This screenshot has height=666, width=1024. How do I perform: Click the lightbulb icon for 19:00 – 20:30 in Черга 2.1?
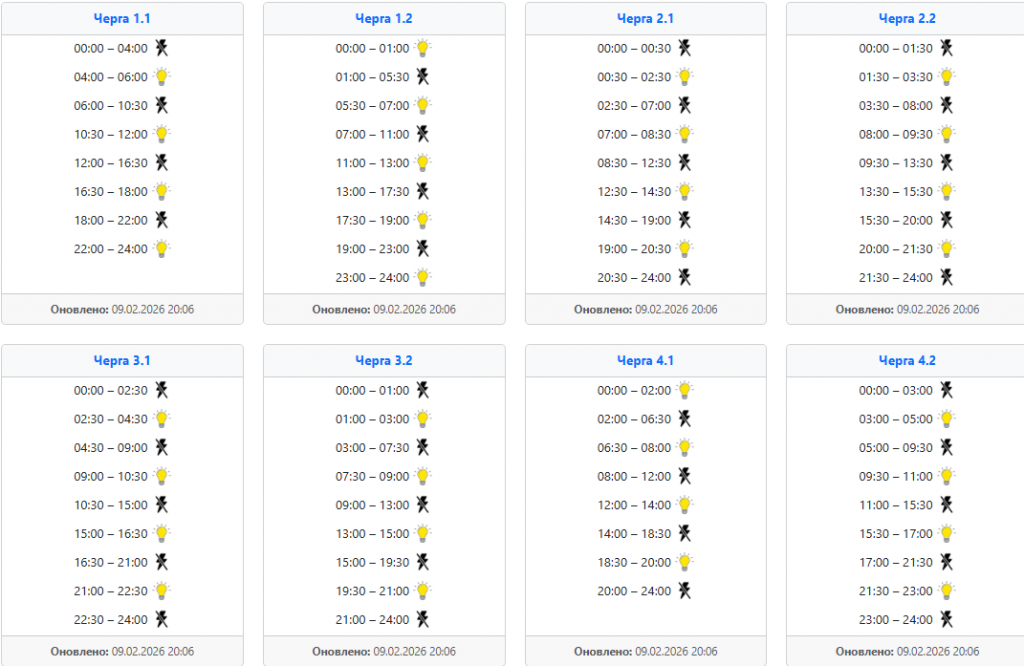click(685, 249)
